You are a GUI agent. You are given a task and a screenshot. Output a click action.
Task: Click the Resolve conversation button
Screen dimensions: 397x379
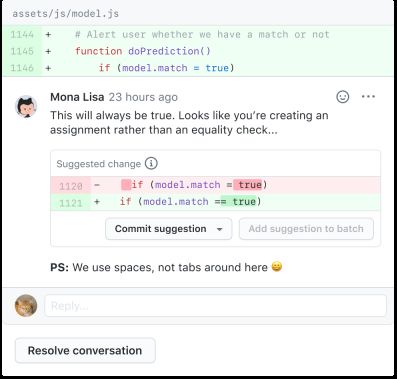tap(85, 350)
